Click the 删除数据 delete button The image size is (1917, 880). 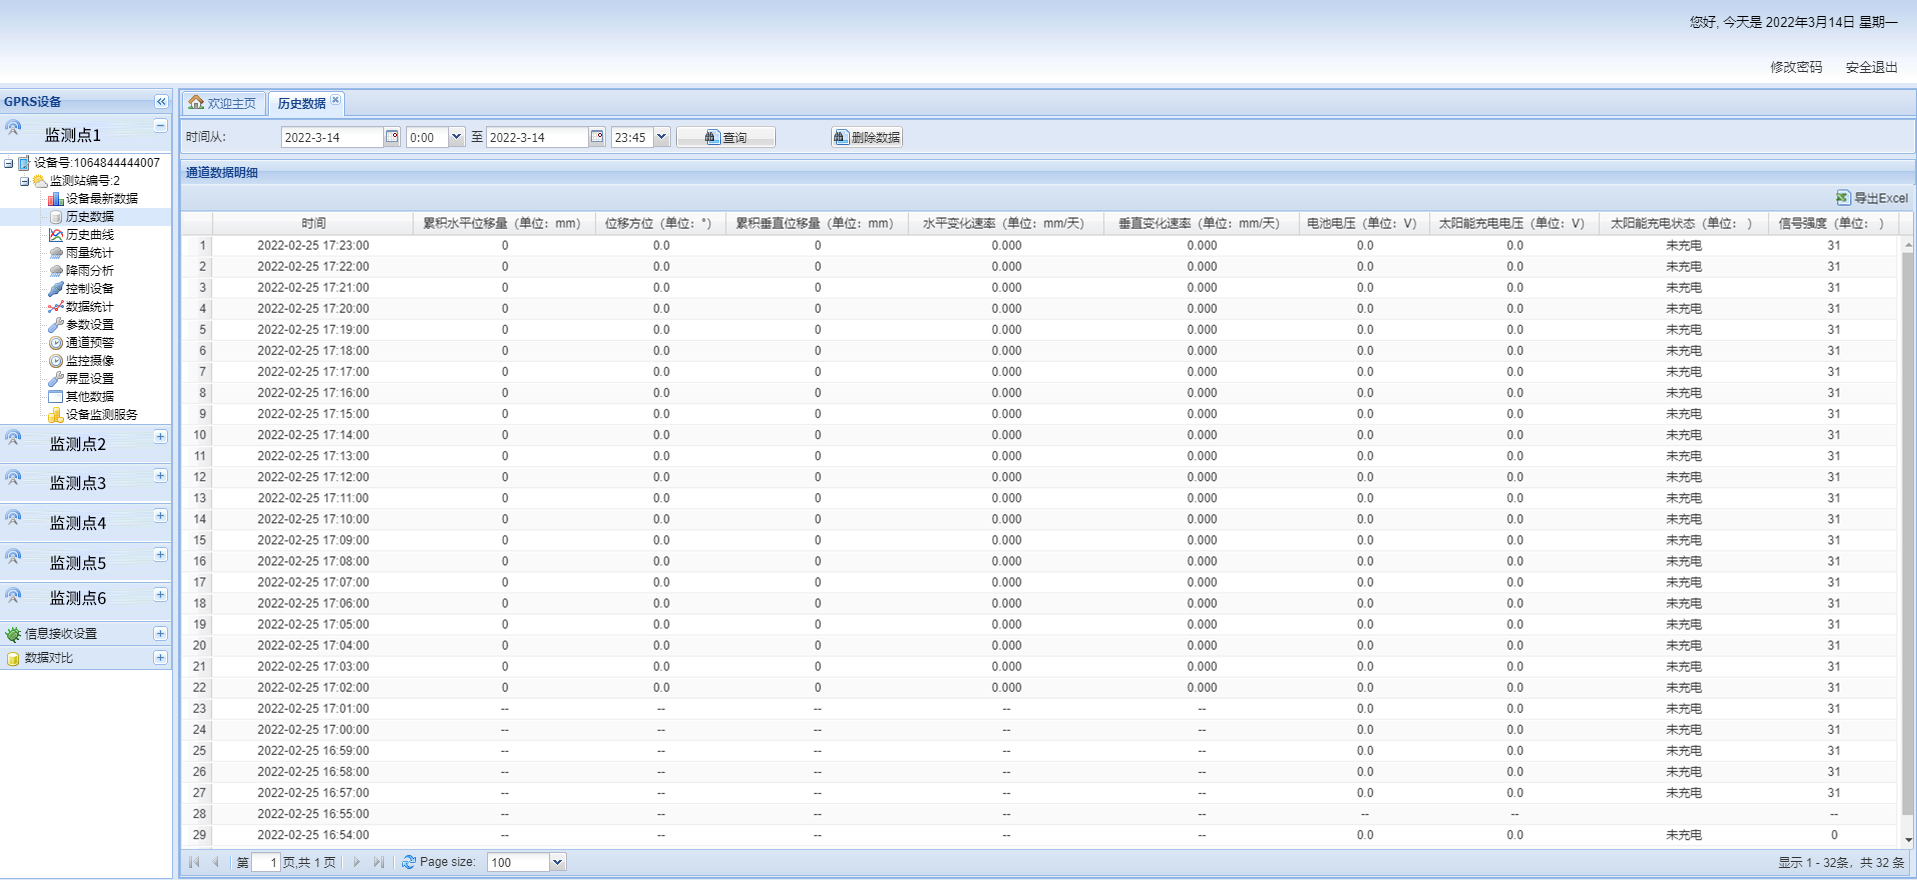866,137
